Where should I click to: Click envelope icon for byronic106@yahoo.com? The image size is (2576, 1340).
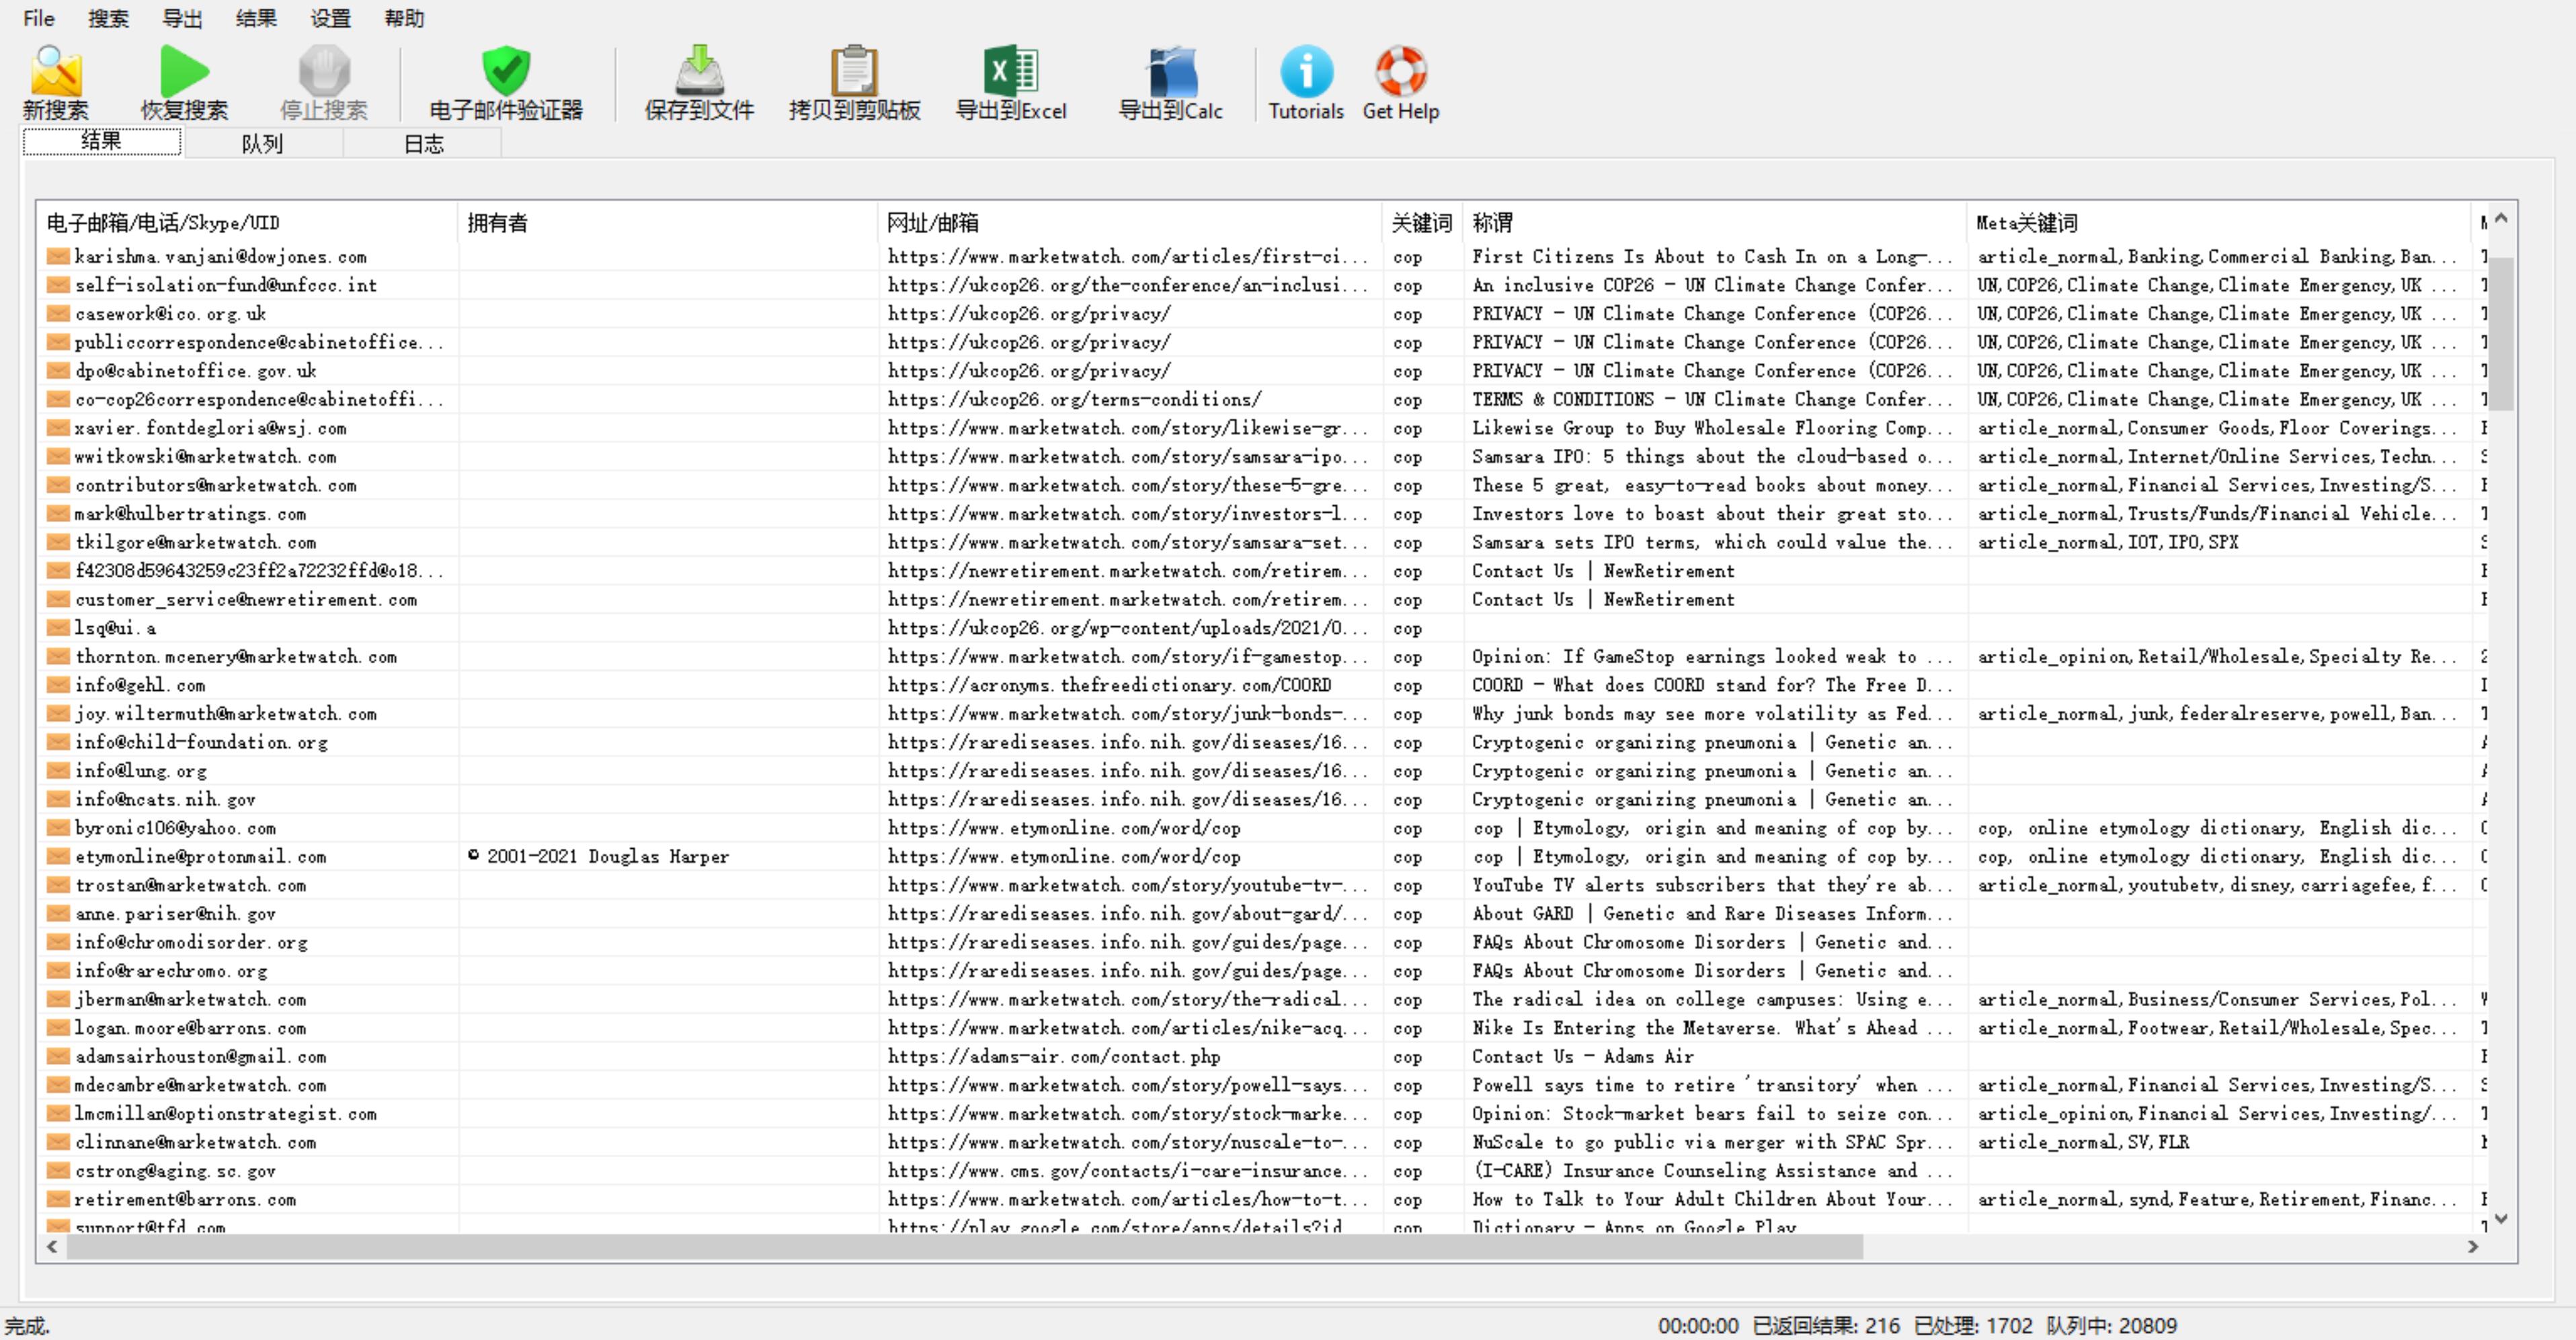59,828
